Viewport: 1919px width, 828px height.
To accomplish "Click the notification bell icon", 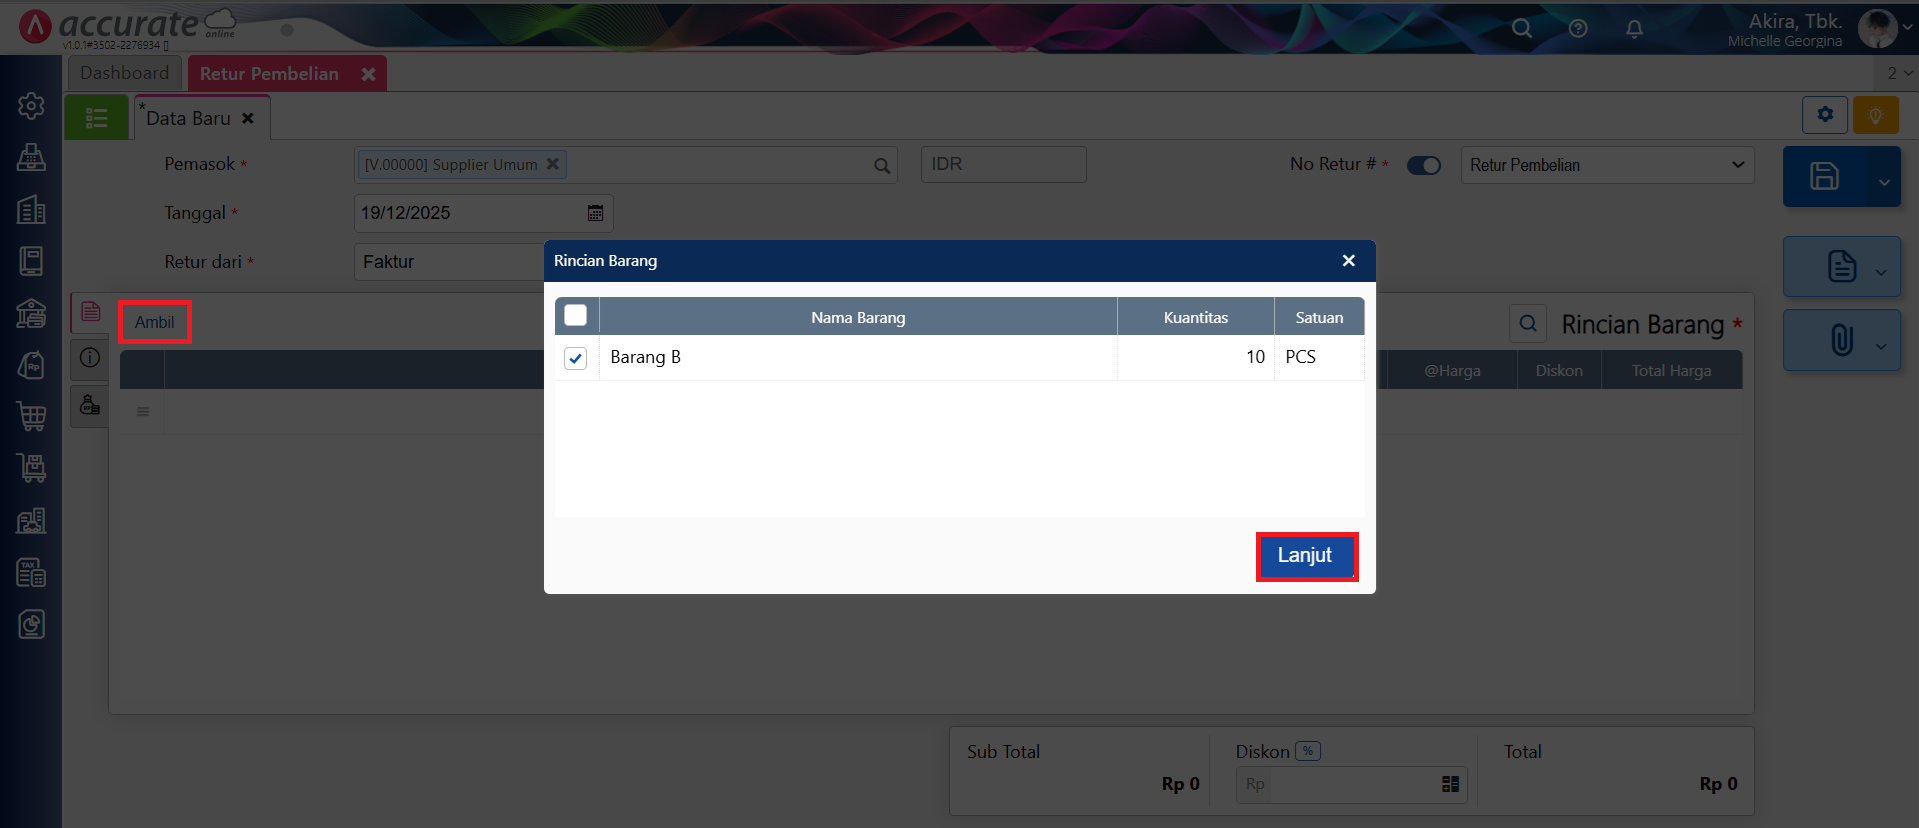I will point(1634,29).
